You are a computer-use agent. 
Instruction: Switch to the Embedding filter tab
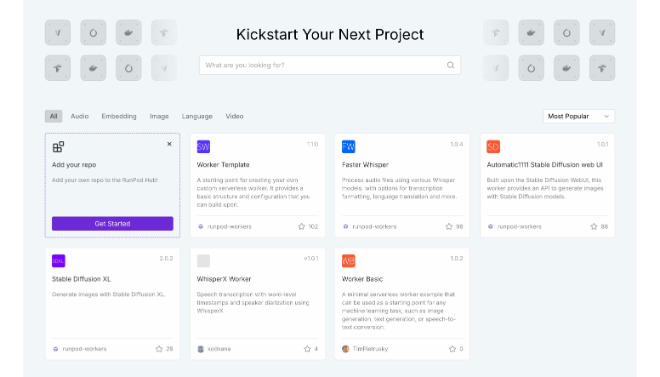119,116
